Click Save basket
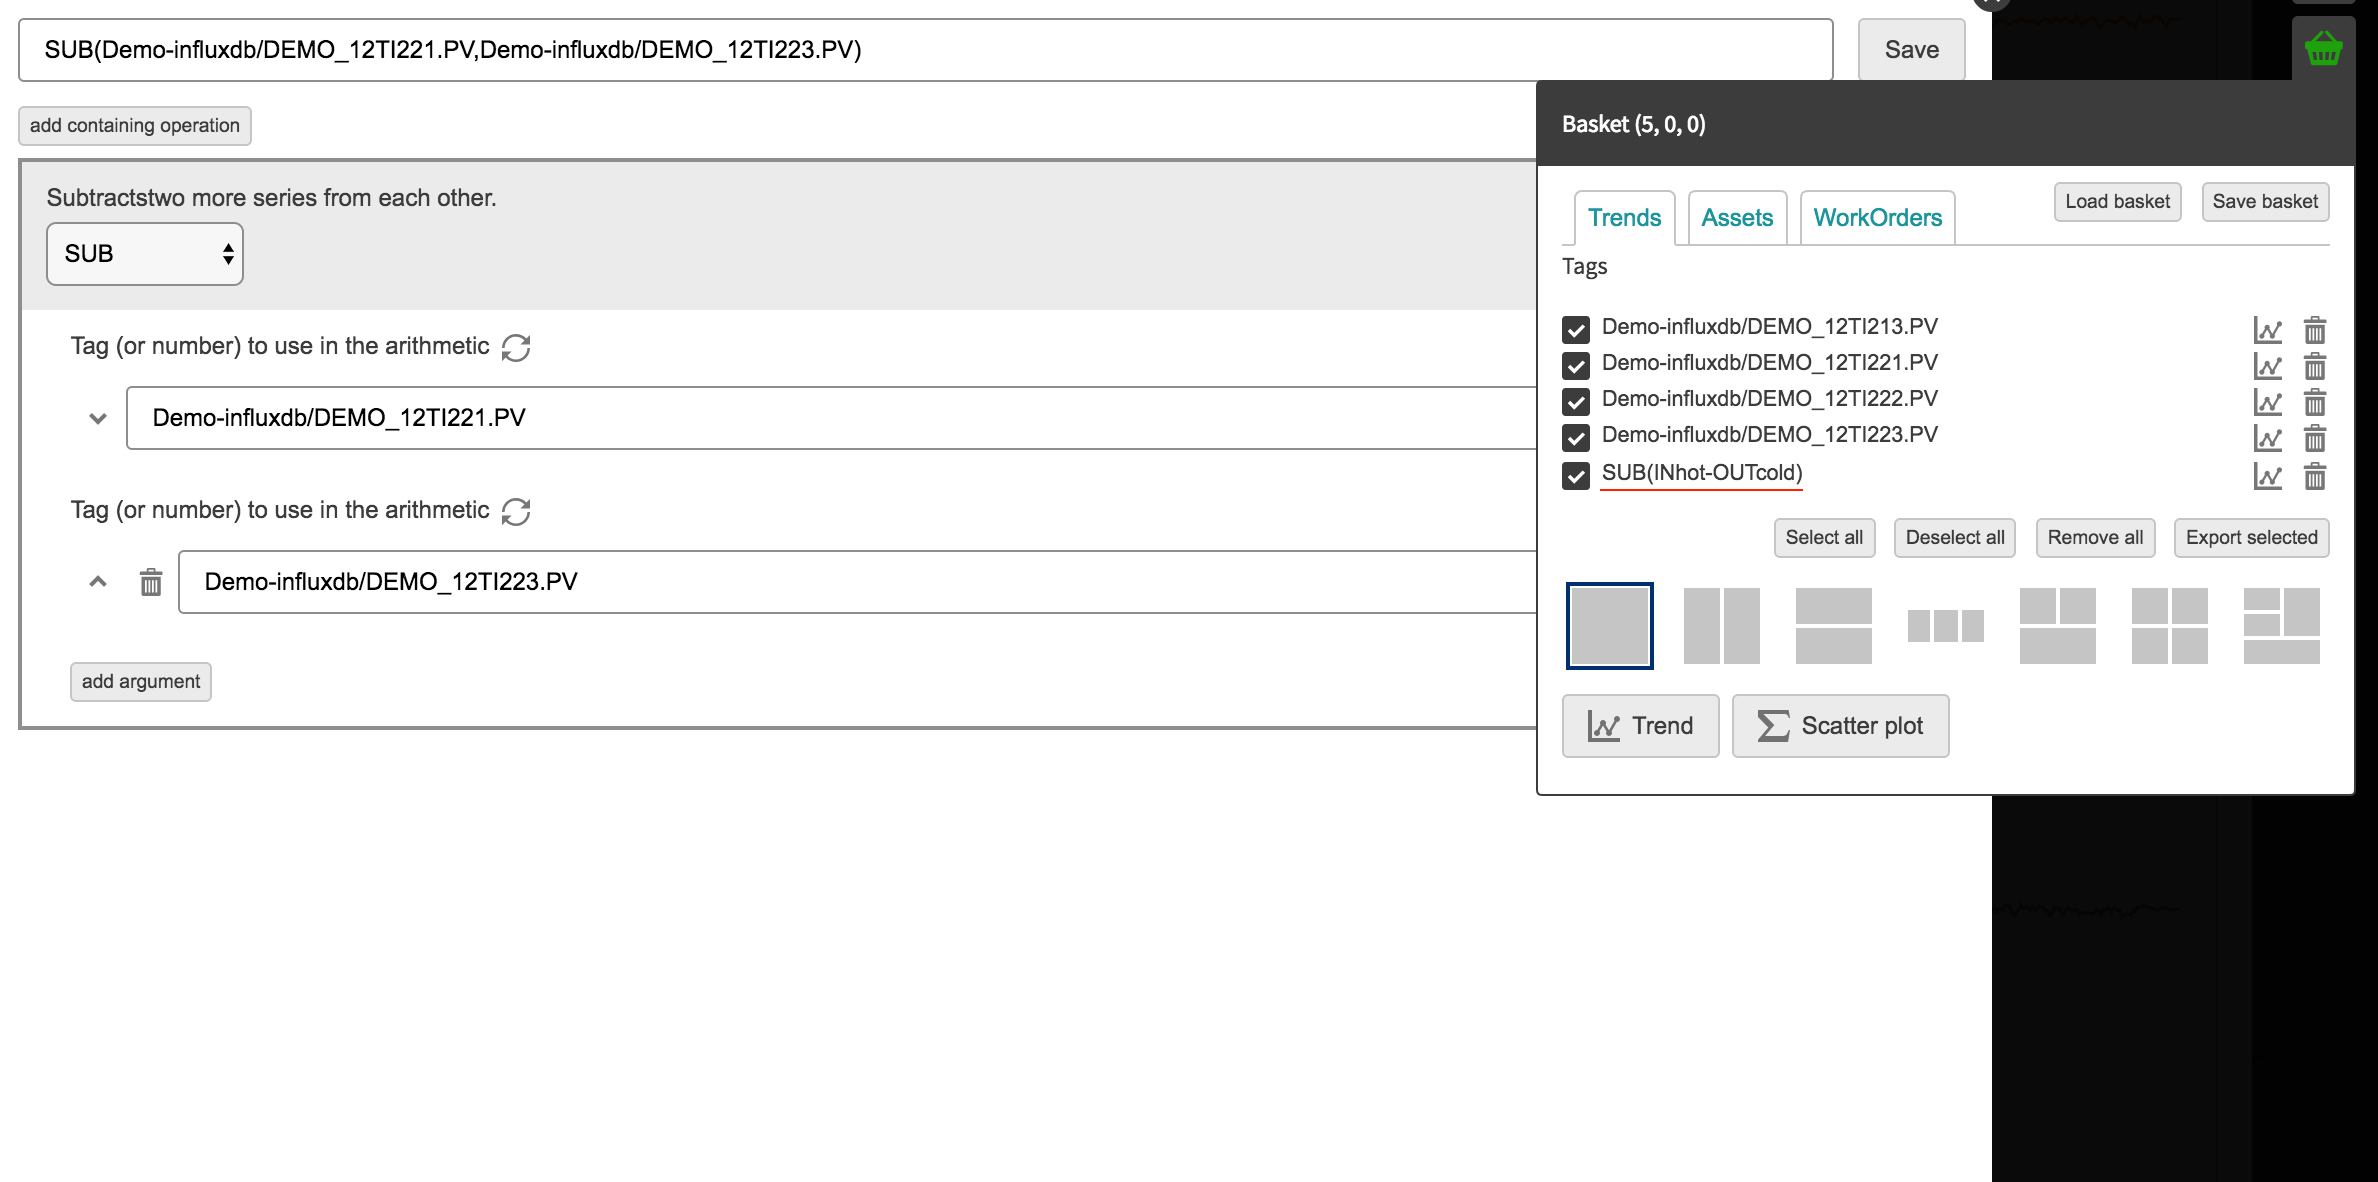 2265,202
